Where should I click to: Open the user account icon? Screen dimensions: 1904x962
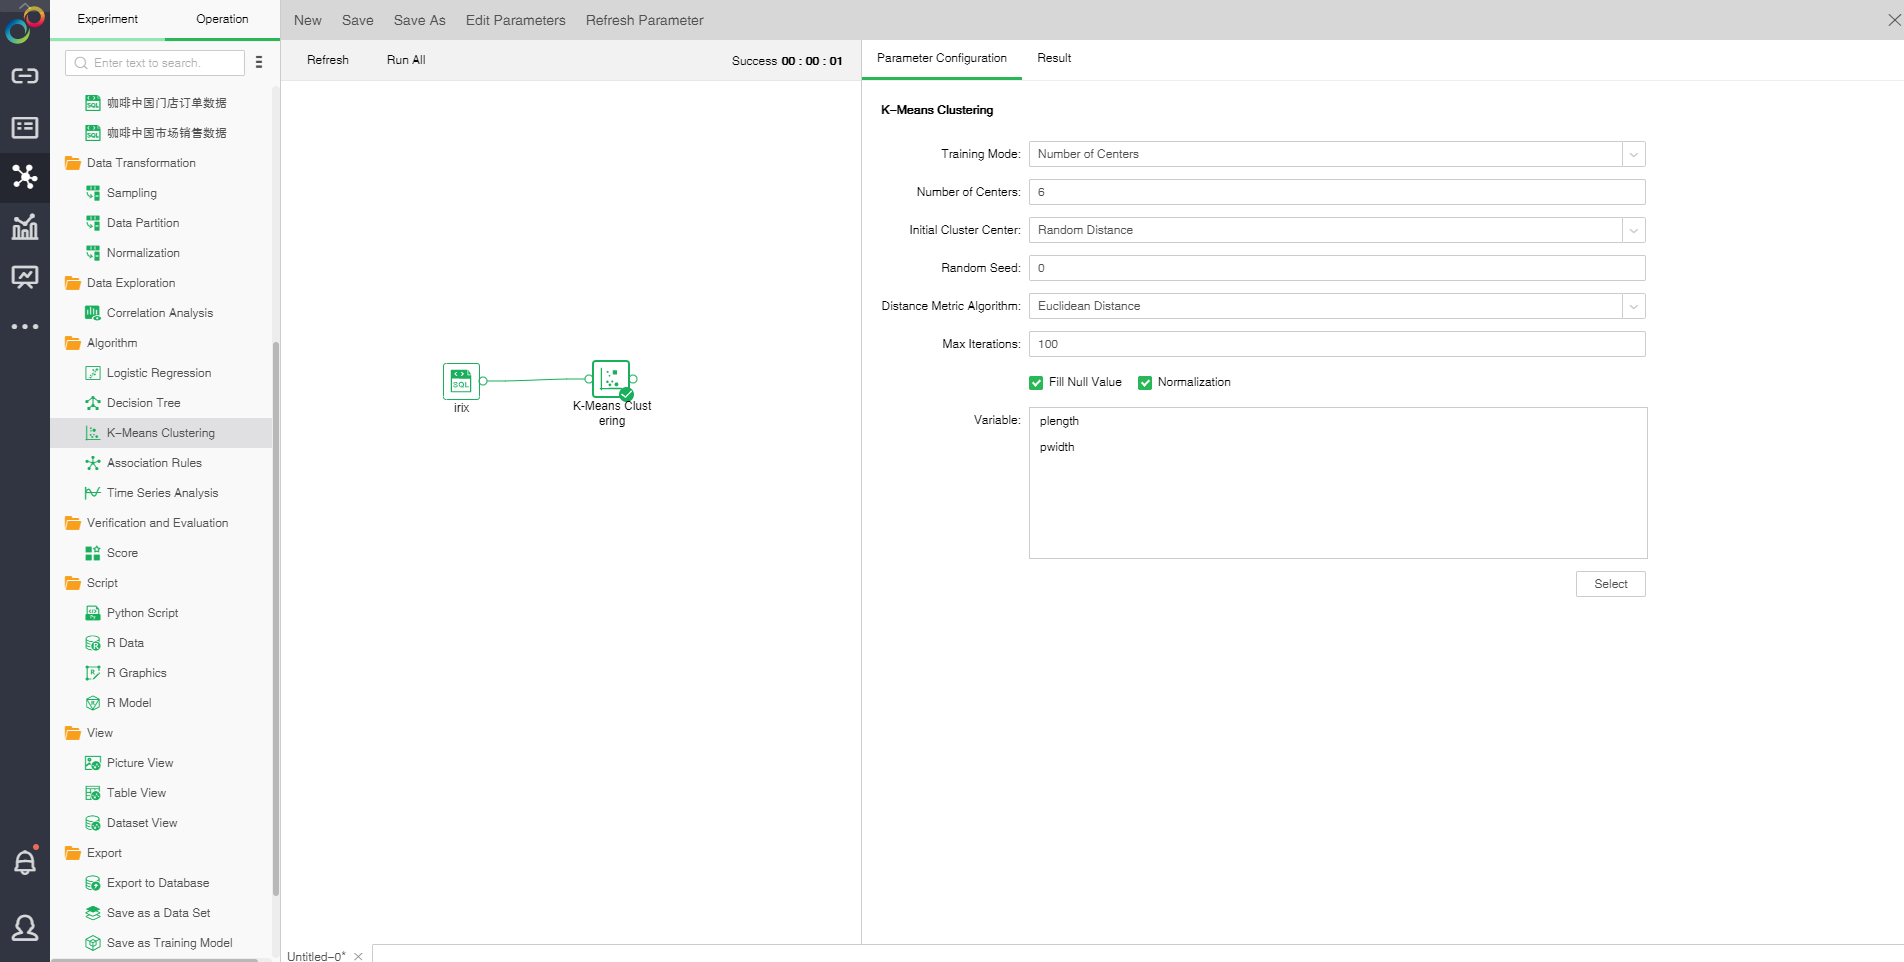pyautogui.click(x=24, y=928)
